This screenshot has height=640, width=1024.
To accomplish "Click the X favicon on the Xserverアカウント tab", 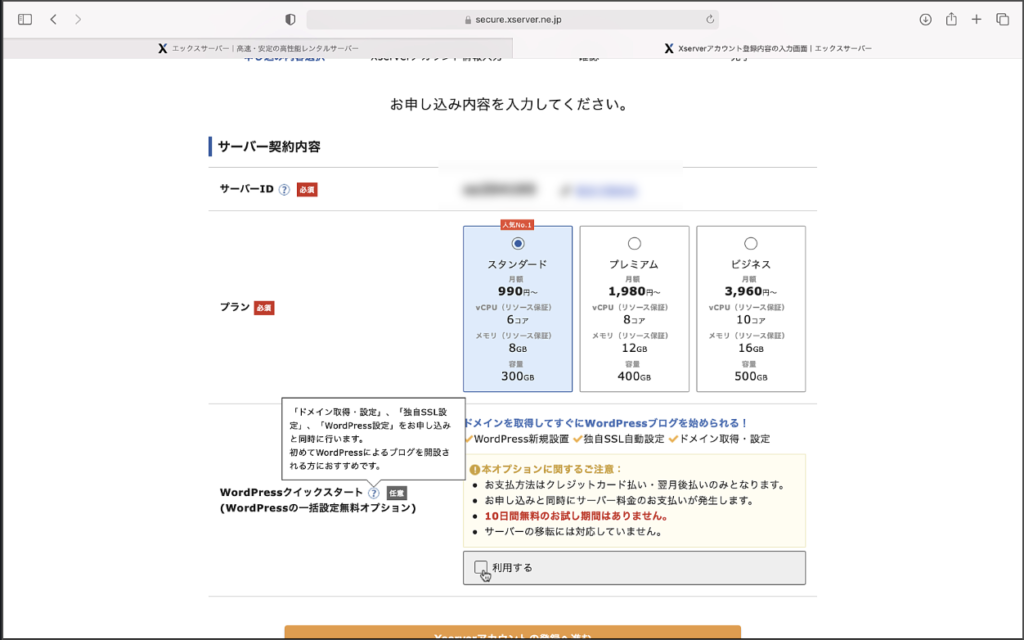I will pos(669,48).
